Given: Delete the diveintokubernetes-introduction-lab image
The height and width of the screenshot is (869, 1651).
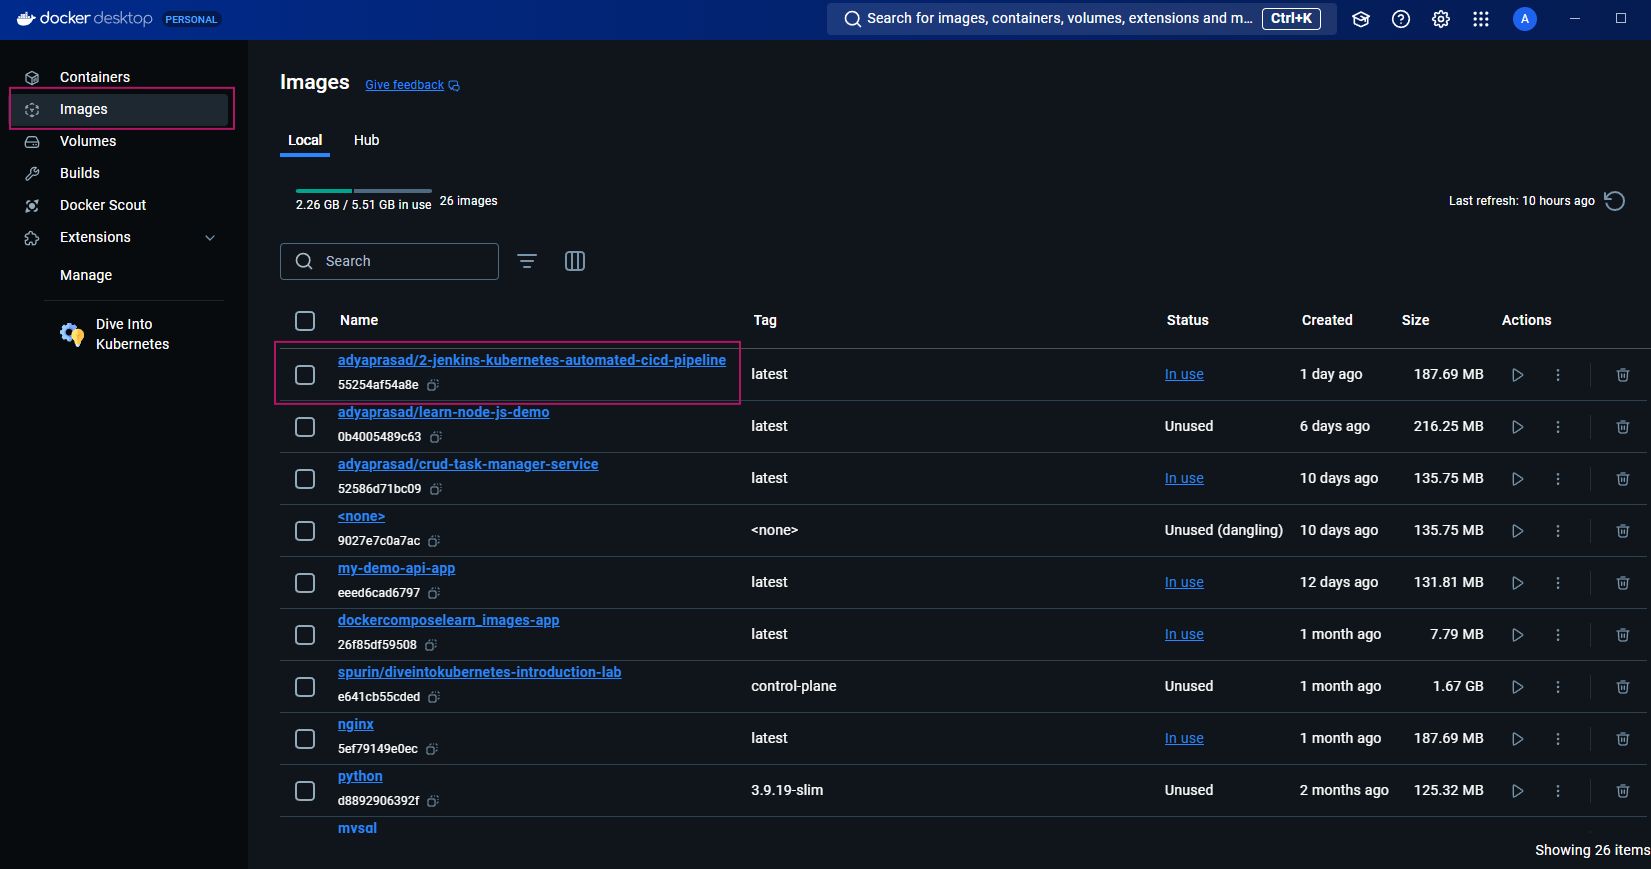Looking at the screenshot, I should coord(1623,687).
